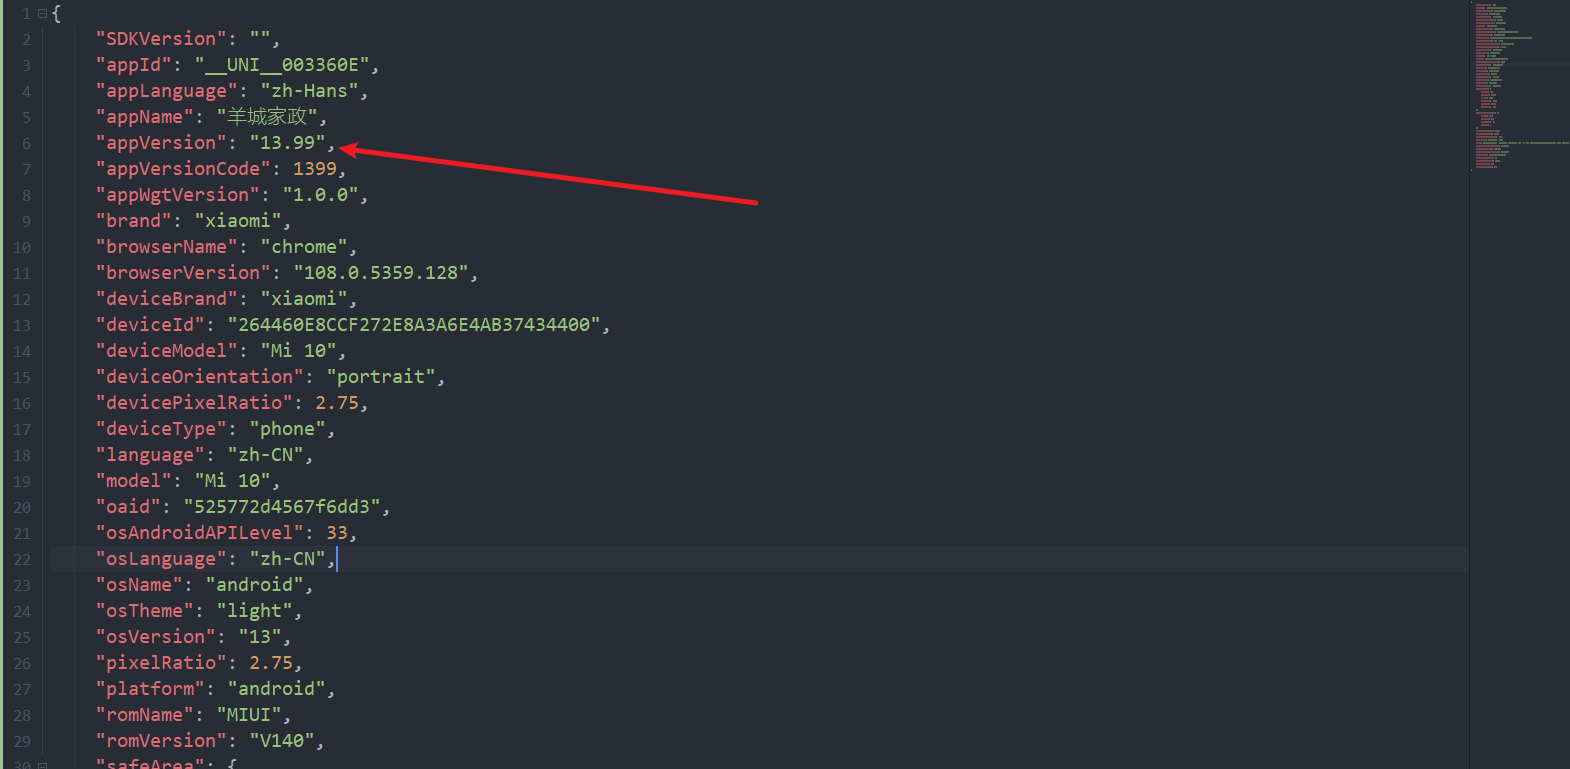This screenshot has width=1570, height=769.
Task: Click the deviceId string value
Action: (414, 325)
